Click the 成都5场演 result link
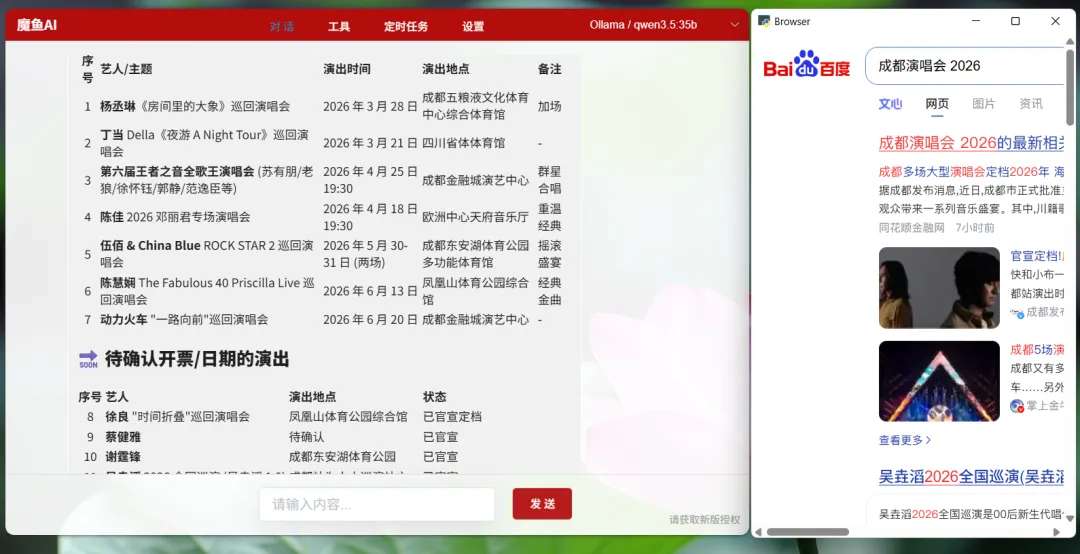Viewport: 1080px width, 554px height. (1037, 349)
